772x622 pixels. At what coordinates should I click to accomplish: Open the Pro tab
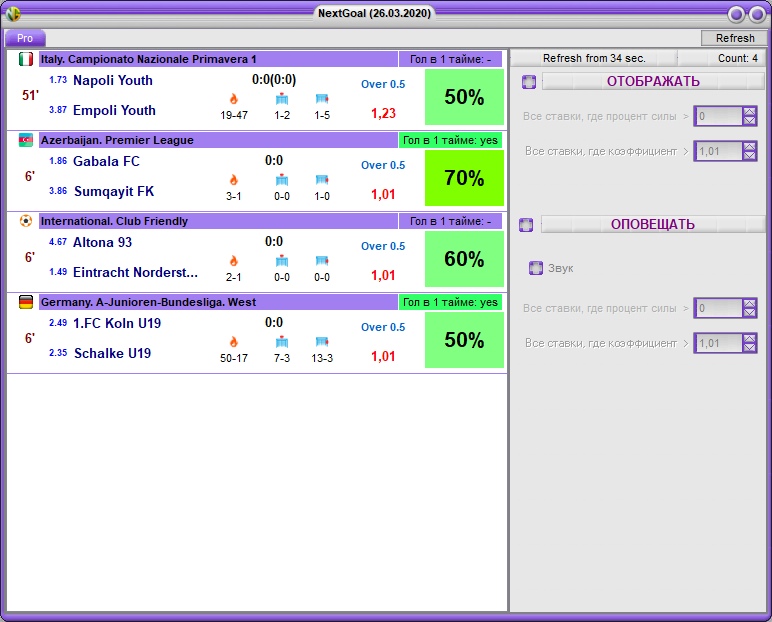click(25, 38)
